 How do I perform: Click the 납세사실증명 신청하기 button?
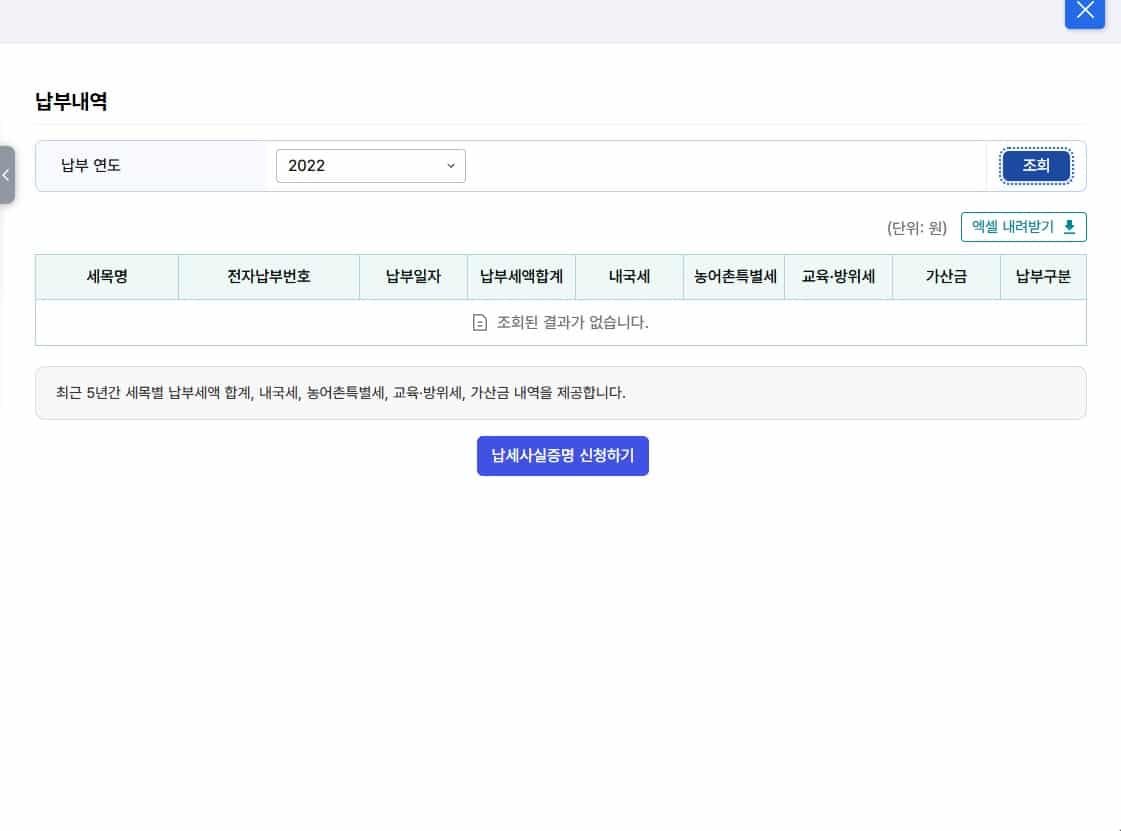[562, 455]
